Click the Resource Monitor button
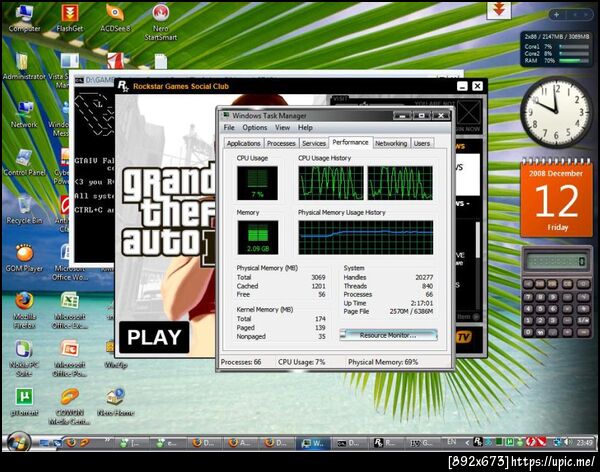The width and height of the screenshot is (600, 472). tap(388, 335)
